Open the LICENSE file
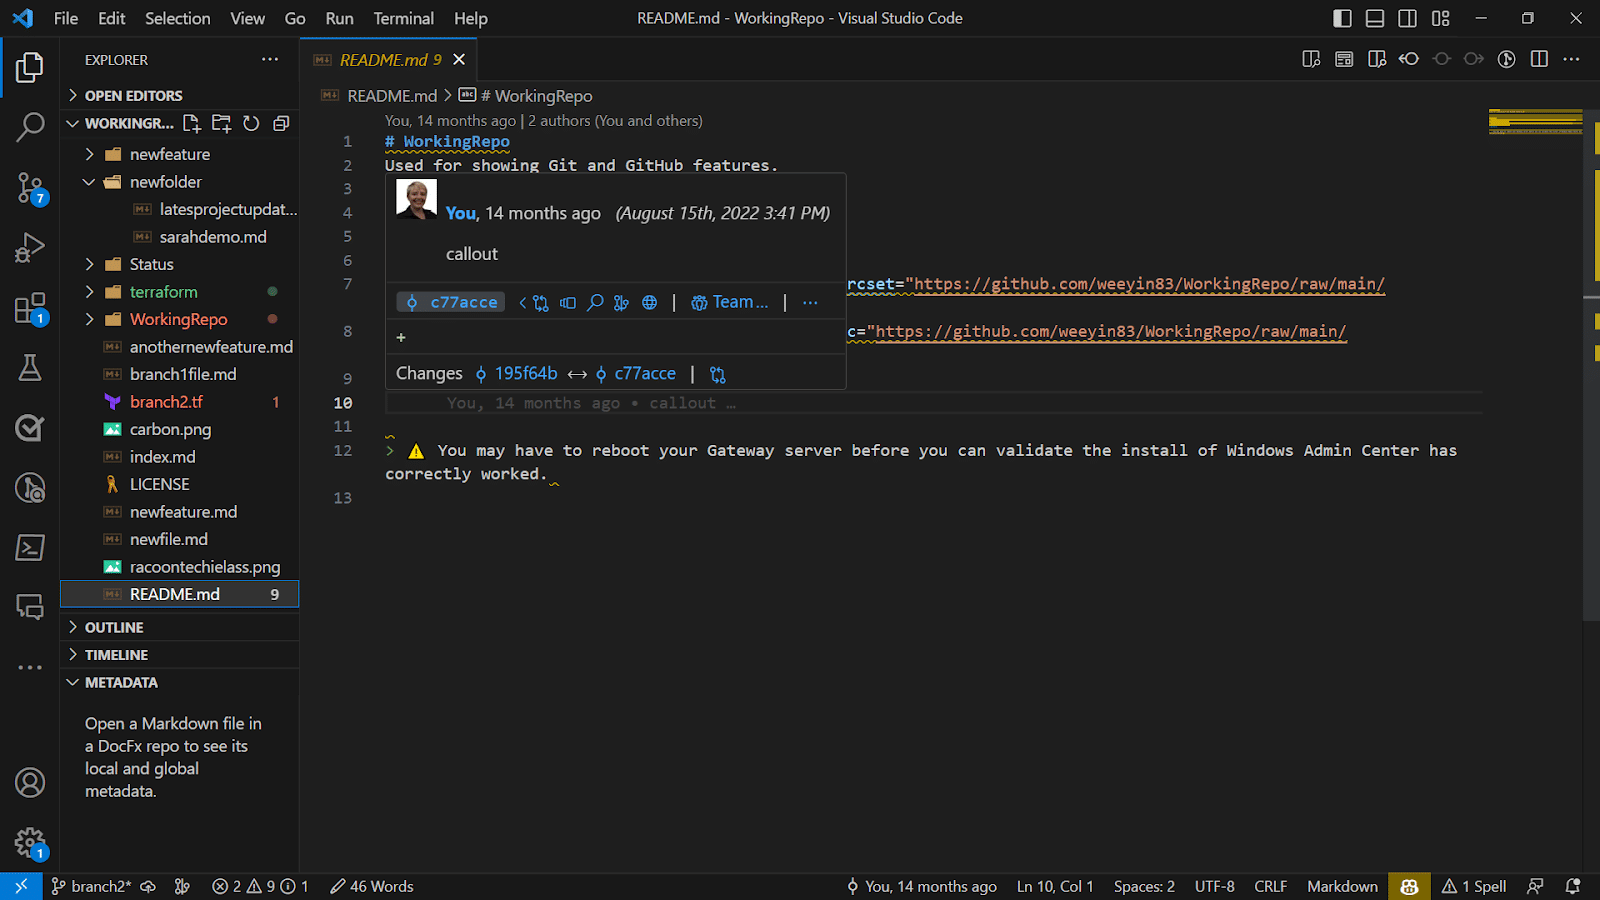The image size is (1600, 900). 180,484
